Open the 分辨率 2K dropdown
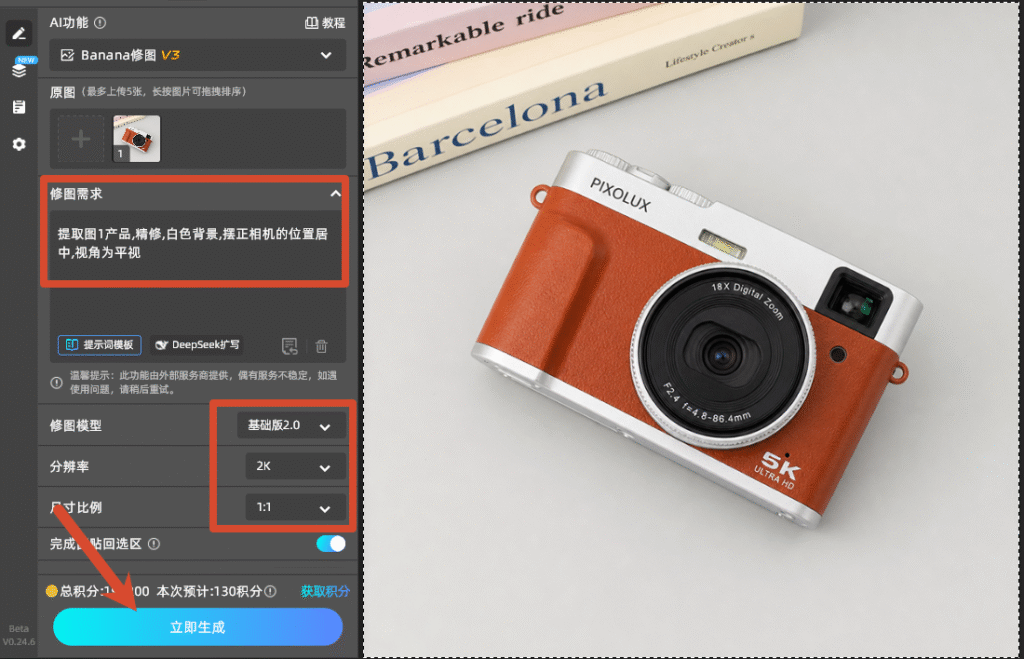This screenshot has height=659, width=1024. [296, 466]
